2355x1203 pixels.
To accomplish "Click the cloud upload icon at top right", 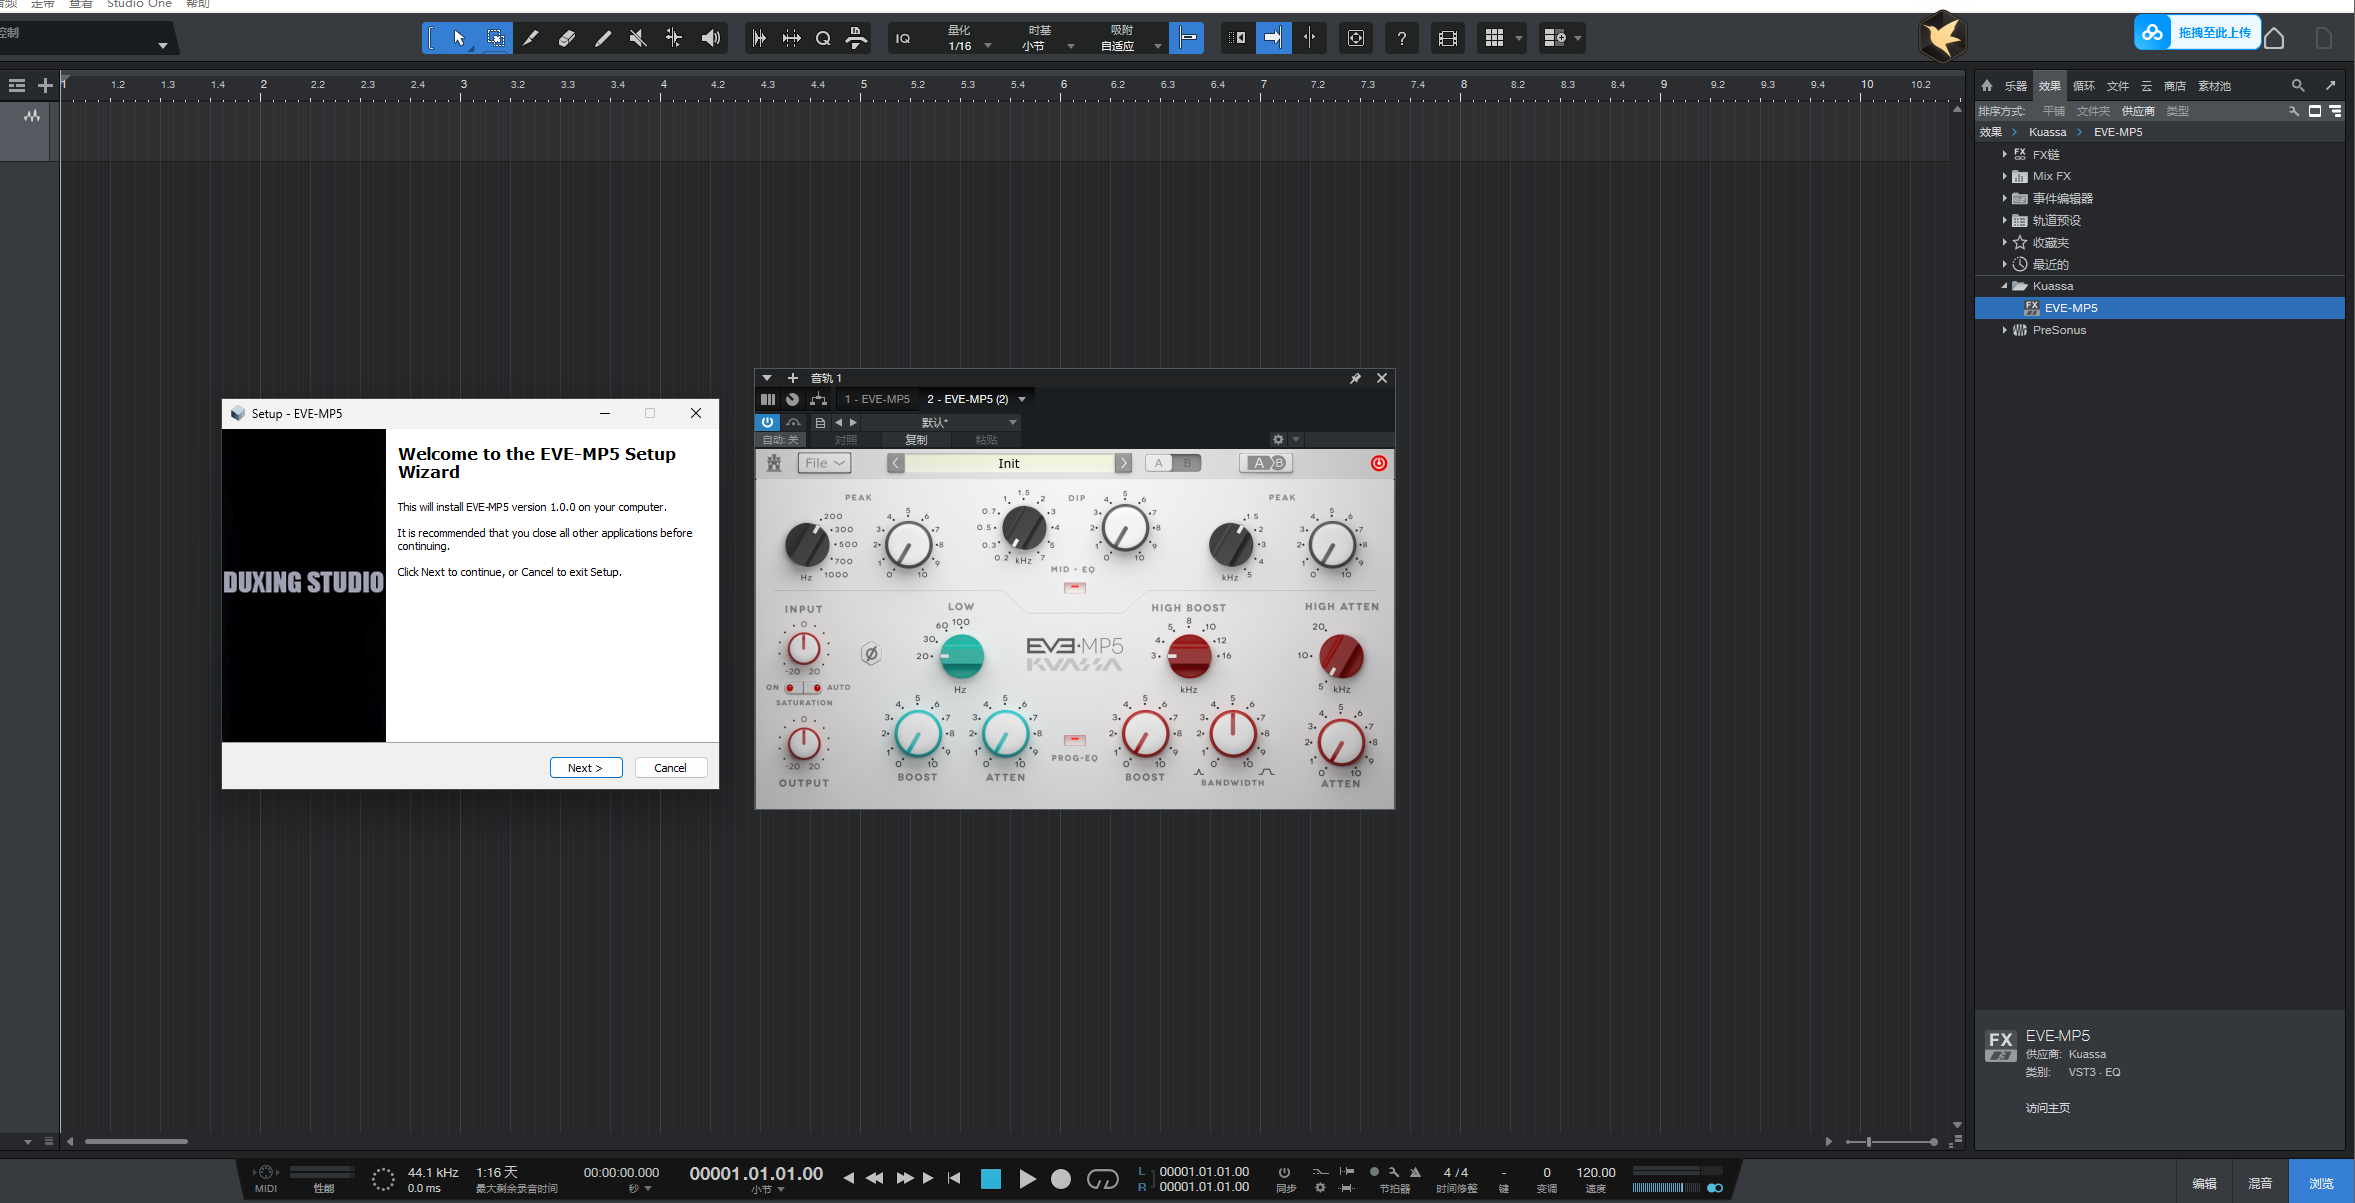I will [2152, 32].
